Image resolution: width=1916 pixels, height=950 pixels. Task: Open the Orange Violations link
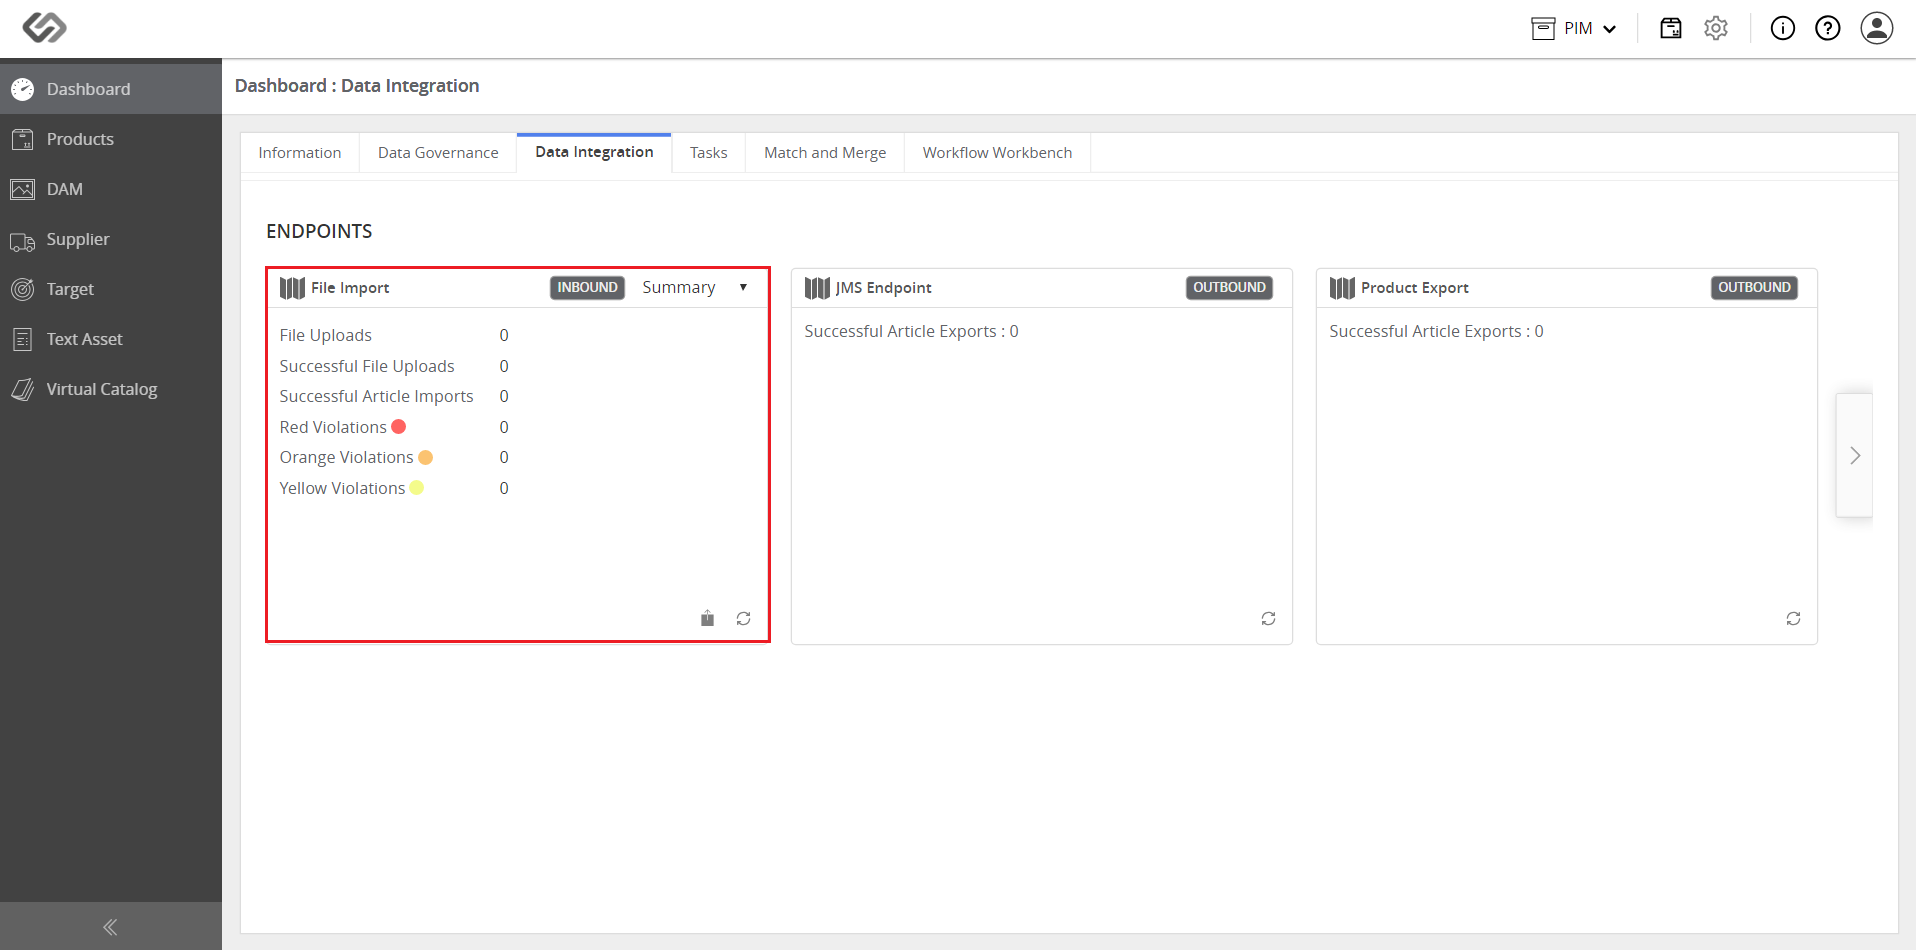click(x=346, y=457)
